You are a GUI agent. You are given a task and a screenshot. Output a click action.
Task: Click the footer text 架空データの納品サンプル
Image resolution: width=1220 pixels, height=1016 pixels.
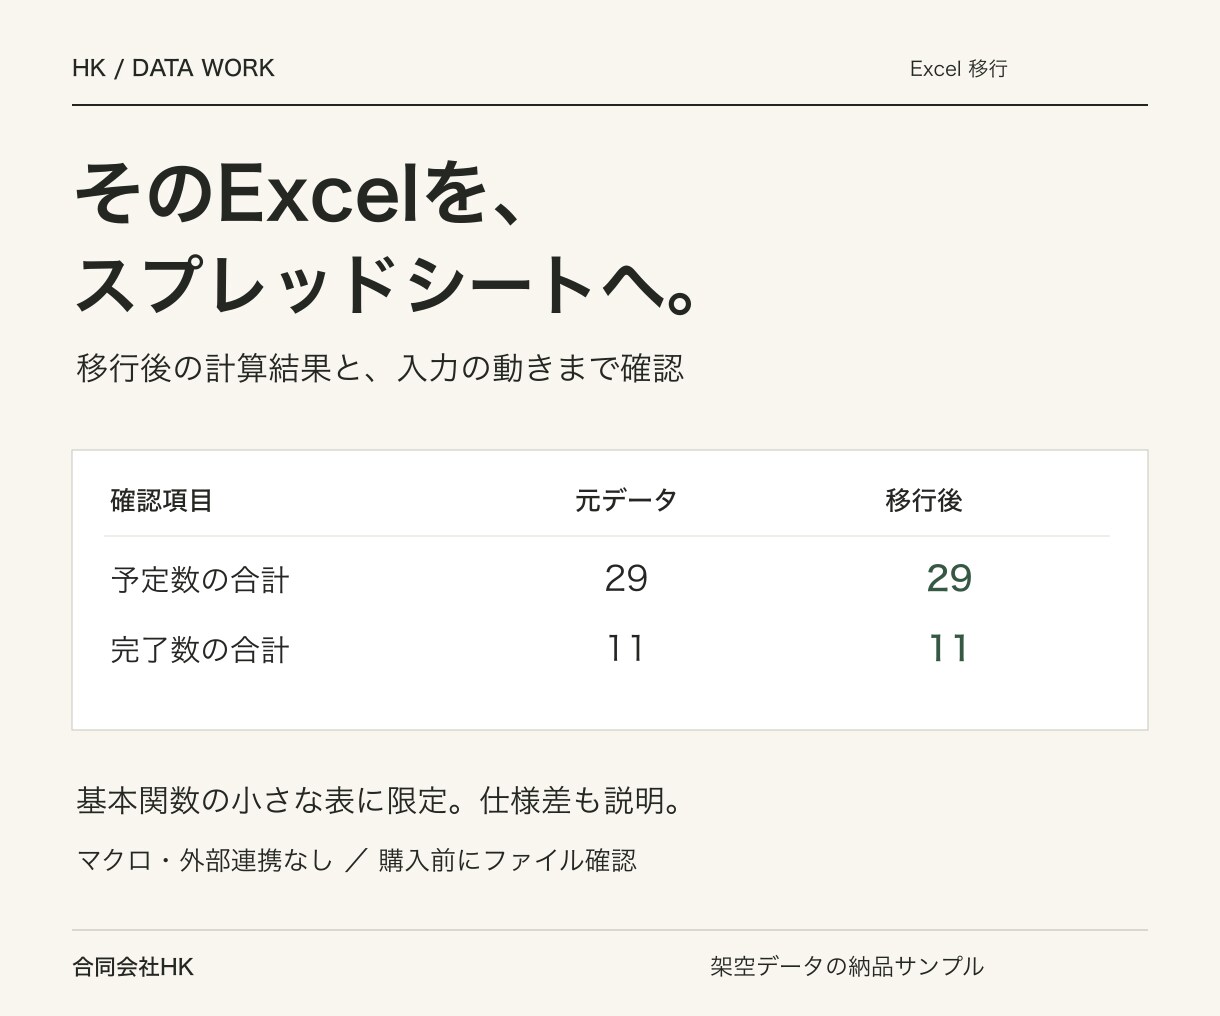click(847, 966)
